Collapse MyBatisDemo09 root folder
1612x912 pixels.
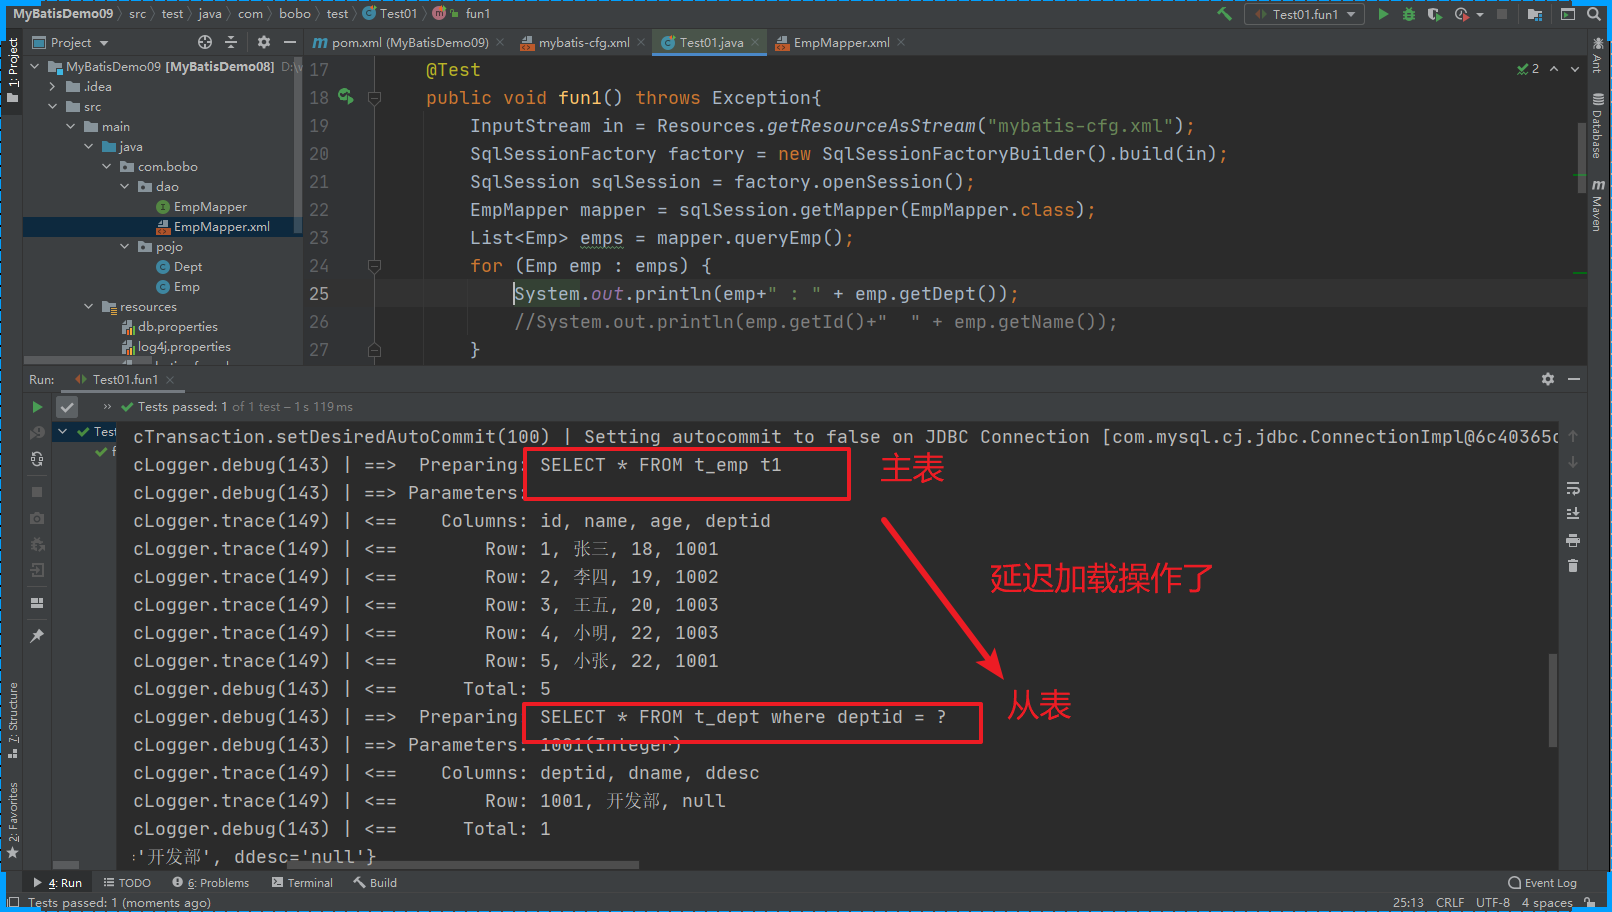tap(35, 67)
